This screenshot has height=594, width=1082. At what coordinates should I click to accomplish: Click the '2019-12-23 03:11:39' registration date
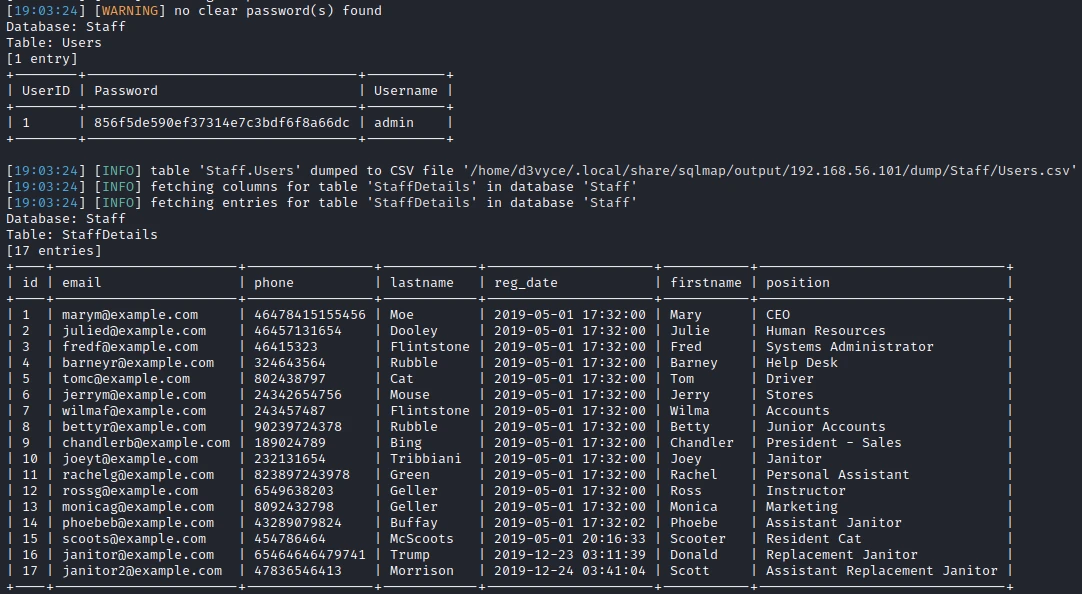(x=570, y=555)
